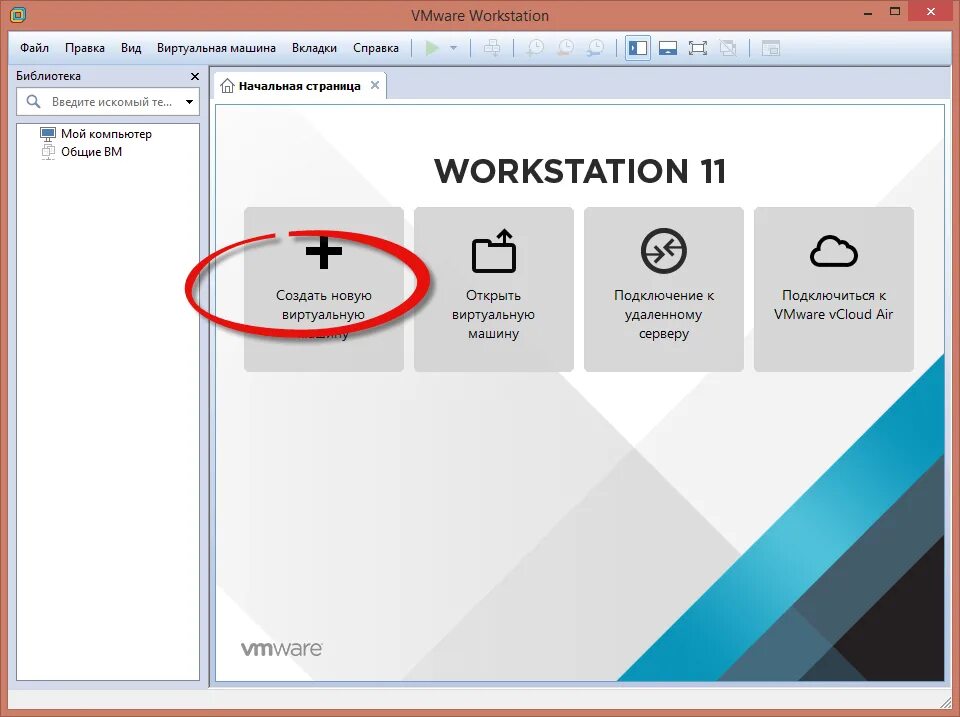Expand the library search filter dropdown
Viewport: 960px width, 717px height.
point(189,102)
